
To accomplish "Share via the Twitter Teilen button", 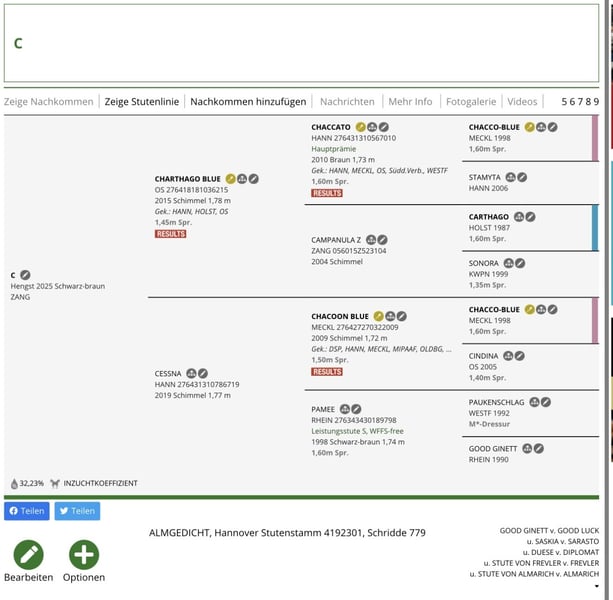I will click(77, 511).
